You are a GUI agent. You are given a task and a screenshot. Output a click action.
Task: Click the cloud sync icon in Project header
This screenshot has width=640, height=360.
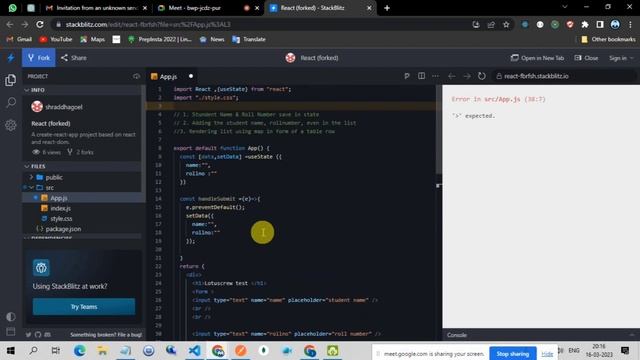(136, 76)
